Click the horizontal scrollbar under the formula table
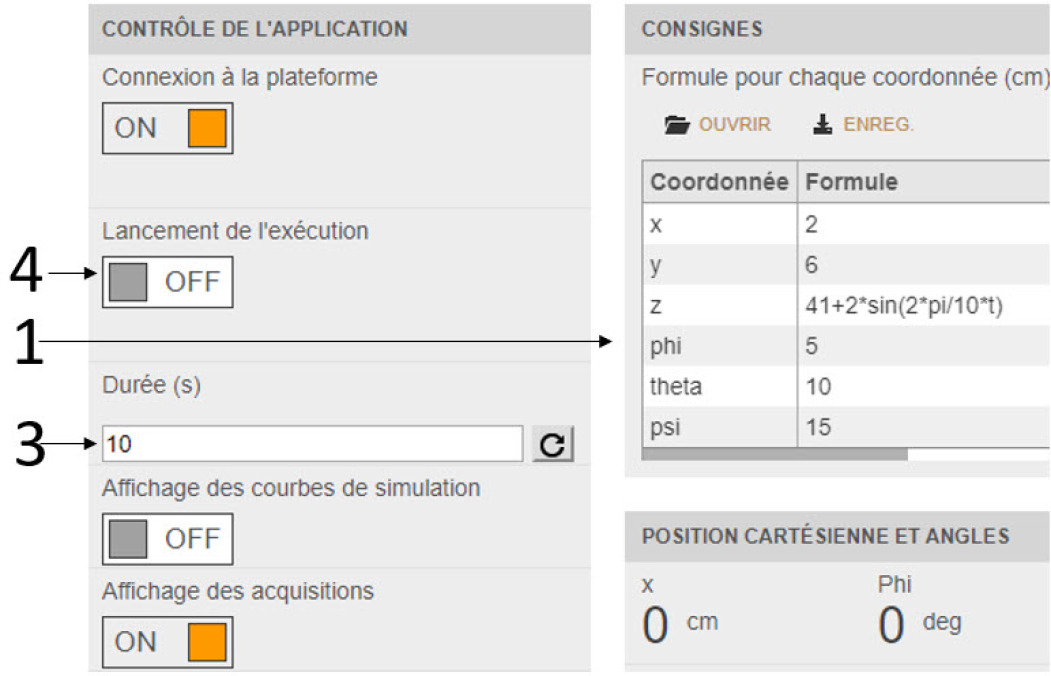1051x676 pixels. click(x=775, y=455)
